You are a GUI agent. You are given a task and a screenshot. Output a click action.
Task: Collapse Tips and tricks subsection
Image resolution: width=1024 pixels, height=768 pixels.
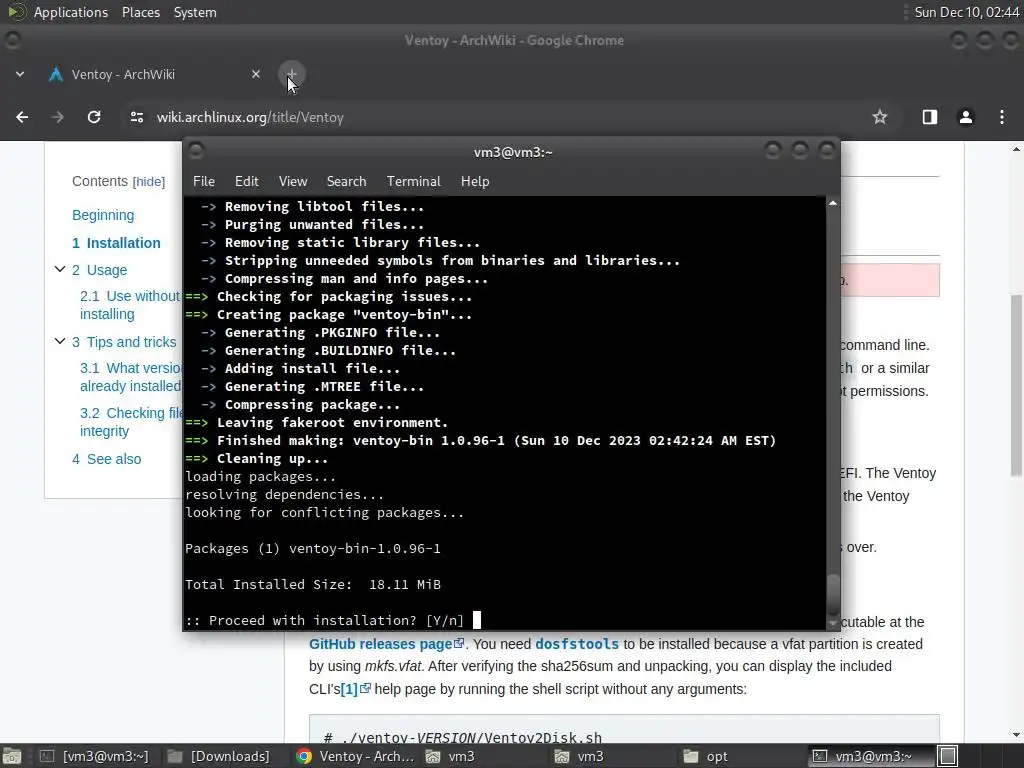pyautogui.click(x=59, y=341)
